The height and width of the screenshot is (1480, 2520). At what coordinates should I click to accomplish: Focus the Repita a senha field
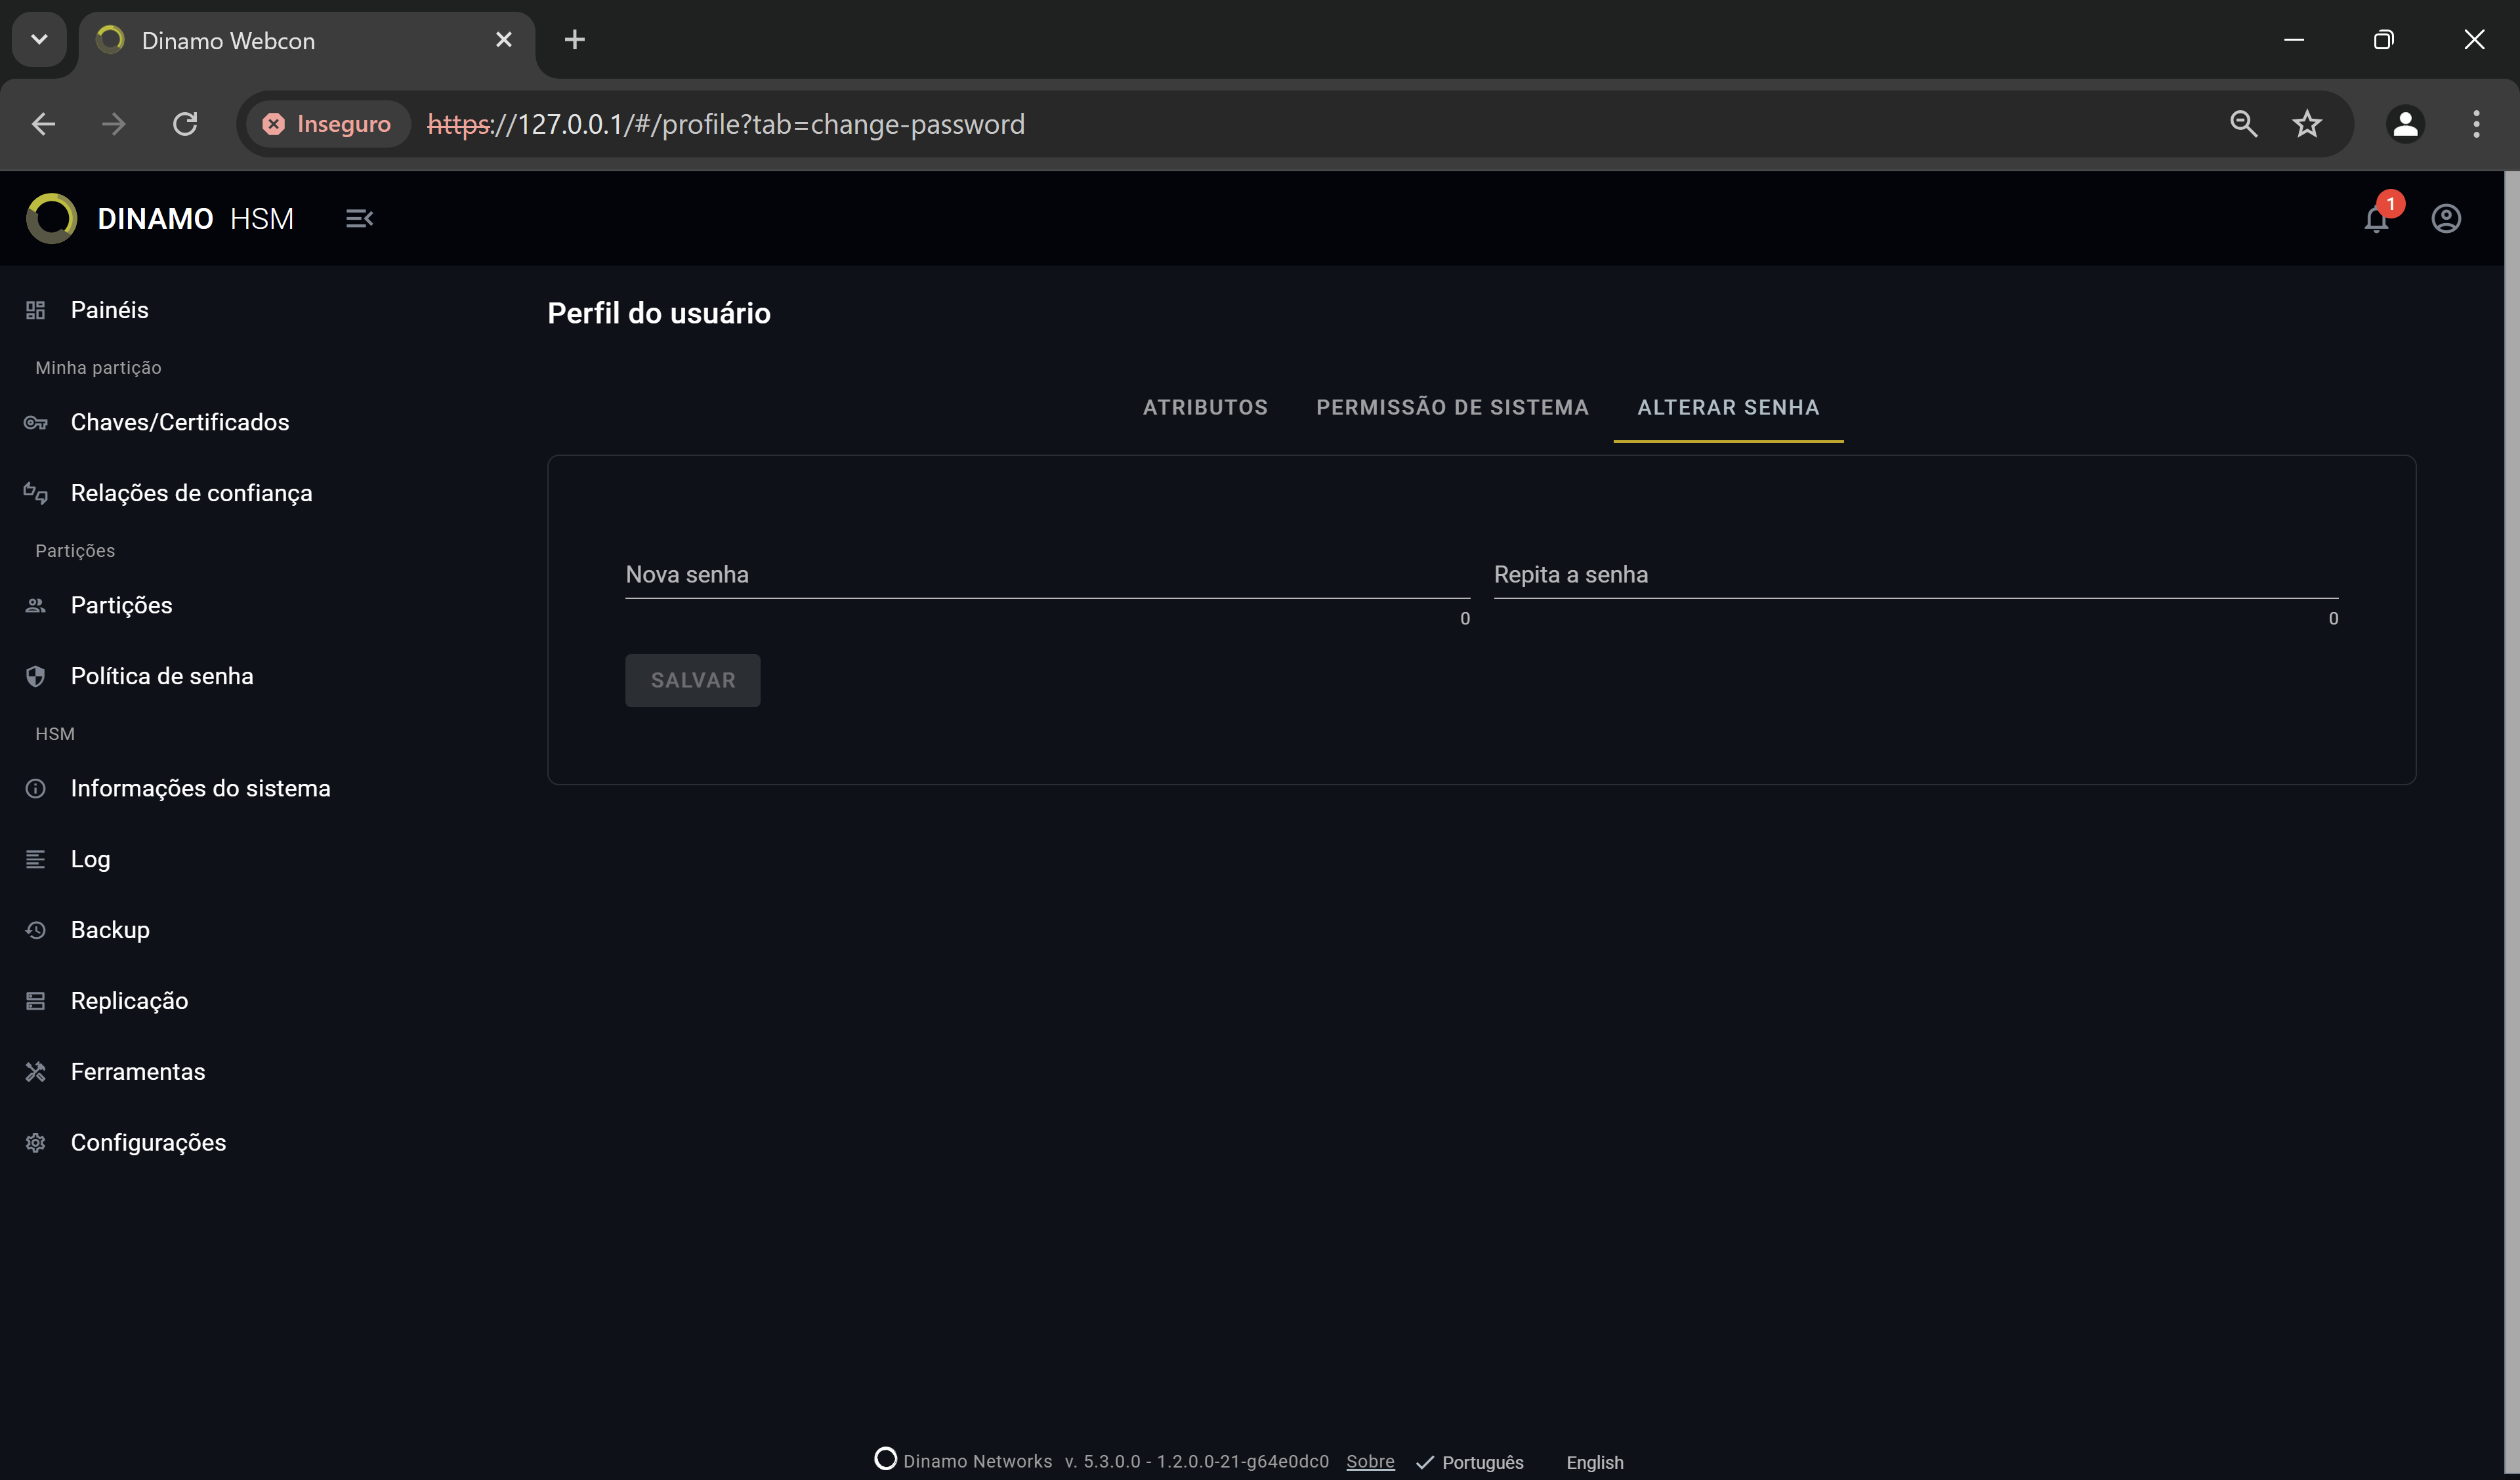1915,575
